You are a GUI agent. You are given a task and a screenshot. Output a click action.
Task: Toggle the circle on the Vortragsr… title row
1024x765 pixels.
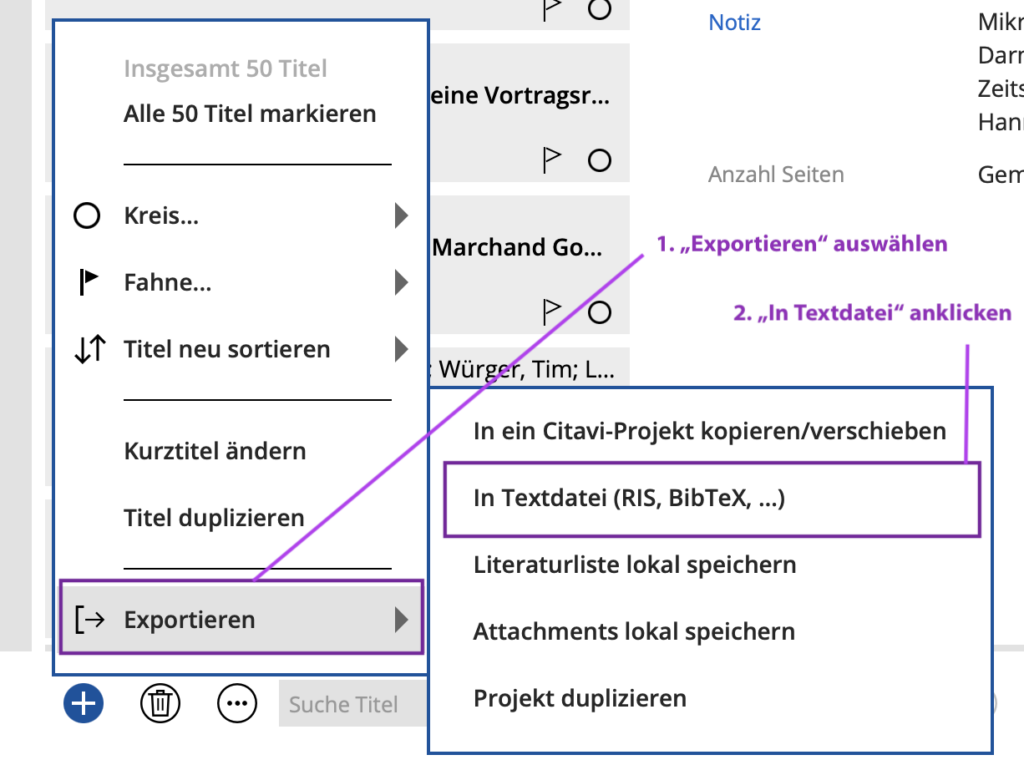click(599, 160)
